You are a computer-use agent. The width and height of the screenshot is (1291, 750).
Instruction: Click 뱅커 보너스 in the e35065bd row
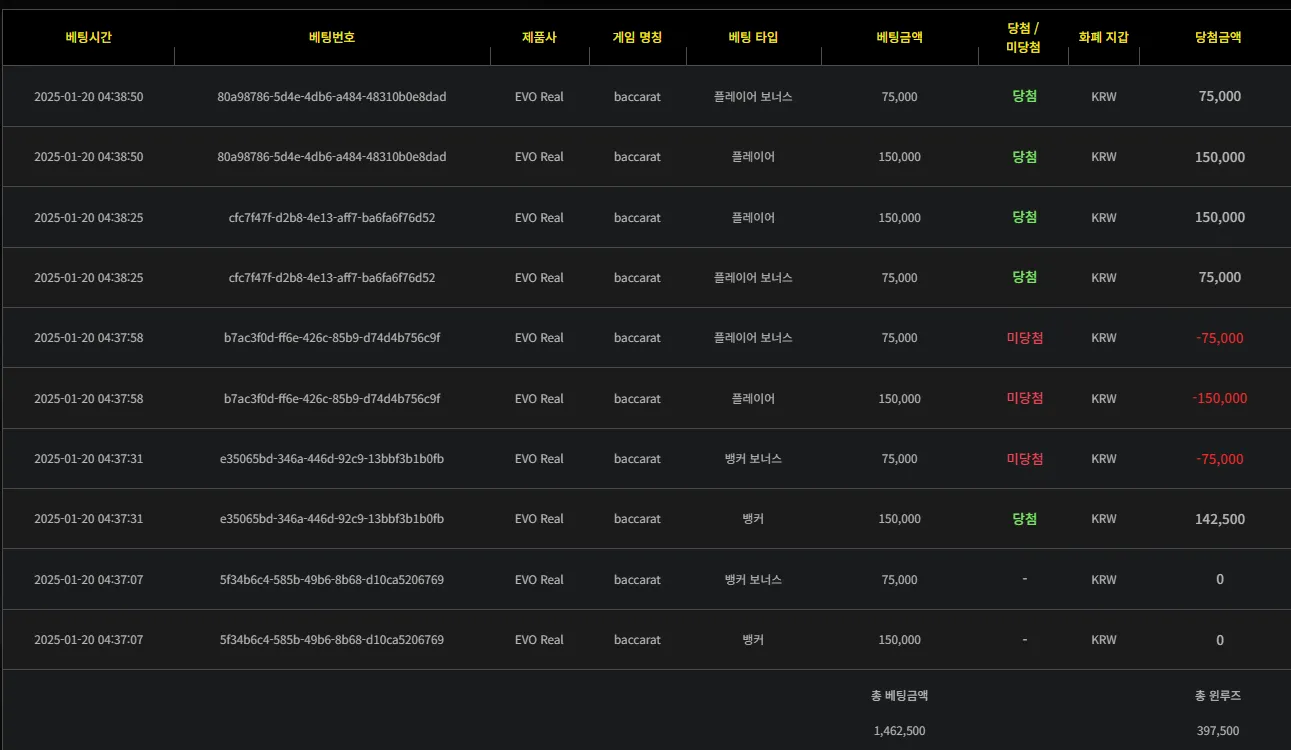[x=753, y=459]
